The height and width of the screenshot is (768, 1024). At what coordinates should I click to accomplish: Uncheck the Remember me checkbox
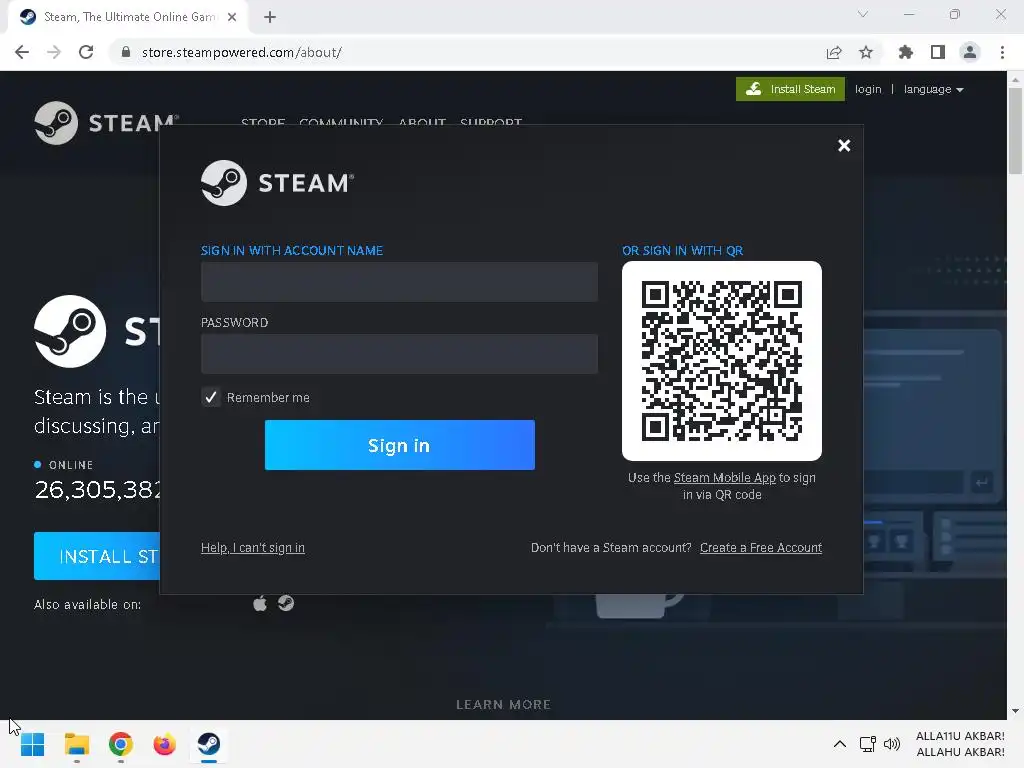tap(211, 397)
